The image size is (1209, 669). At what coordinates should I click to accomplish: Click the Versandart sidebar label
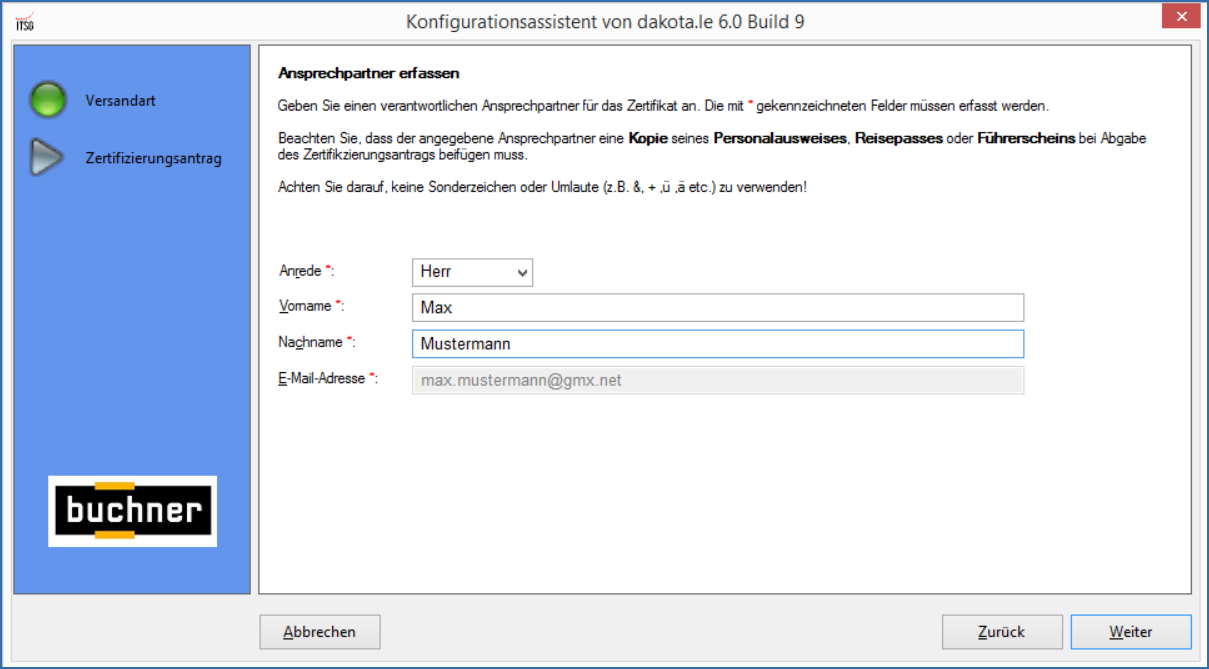(123, 100)
